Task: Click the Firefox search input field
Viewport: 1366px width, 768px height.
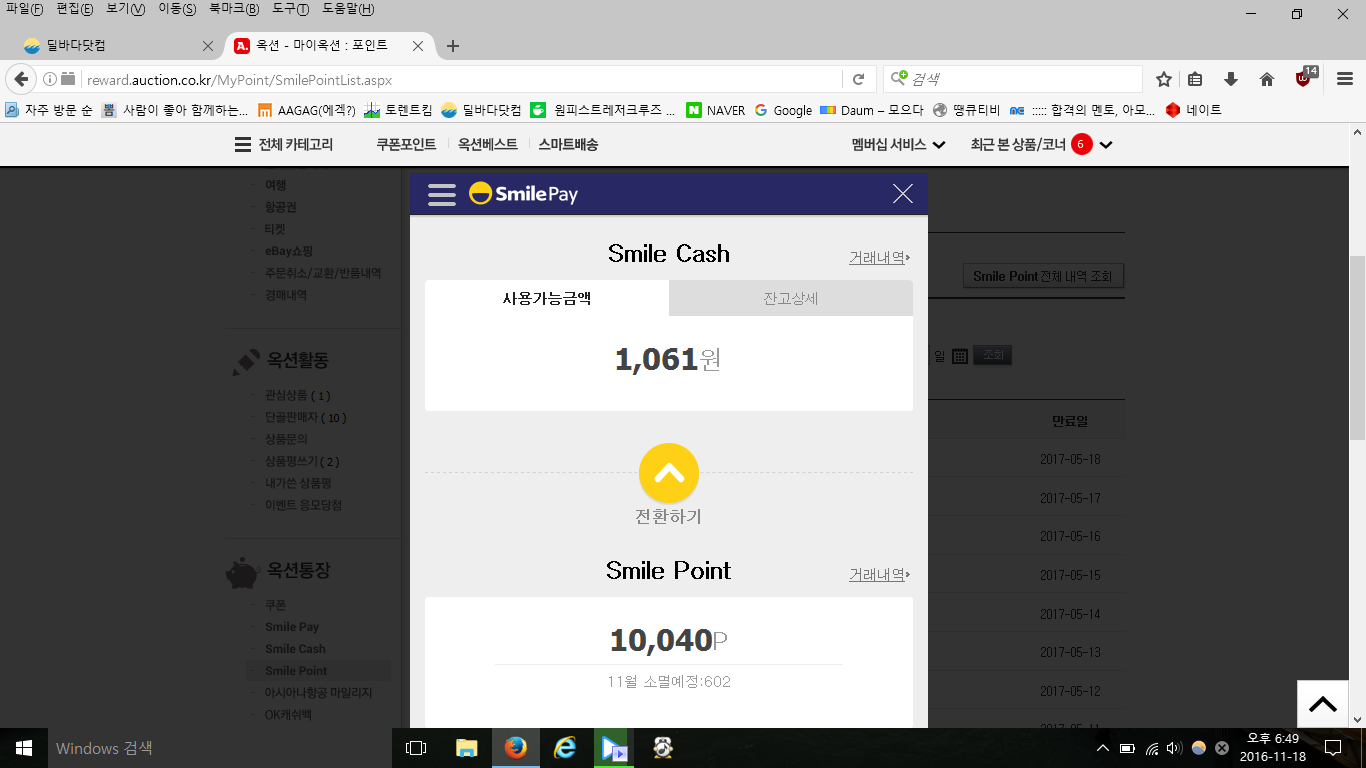Action: point(1020,79)
